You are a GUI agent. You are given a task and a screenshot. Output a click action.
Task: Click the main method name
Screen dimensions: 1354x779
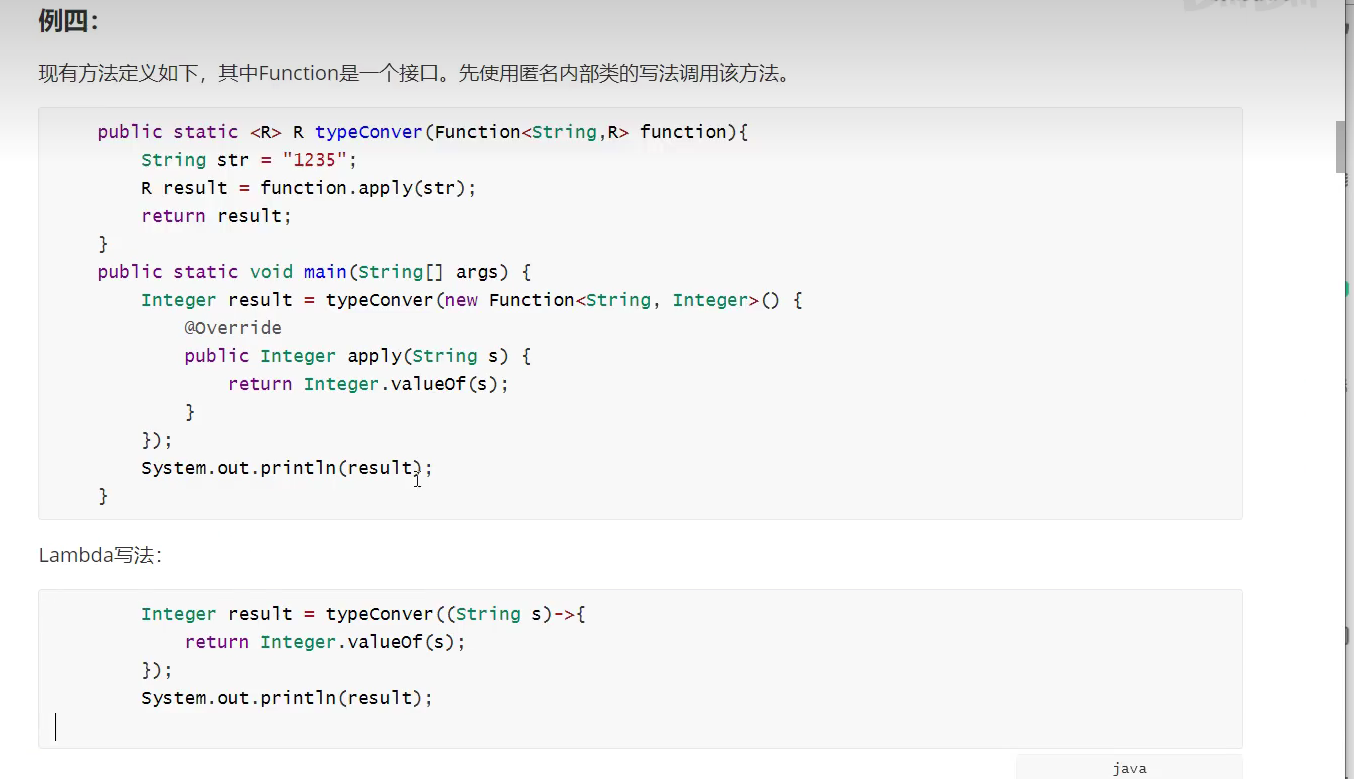coord(325,272)
